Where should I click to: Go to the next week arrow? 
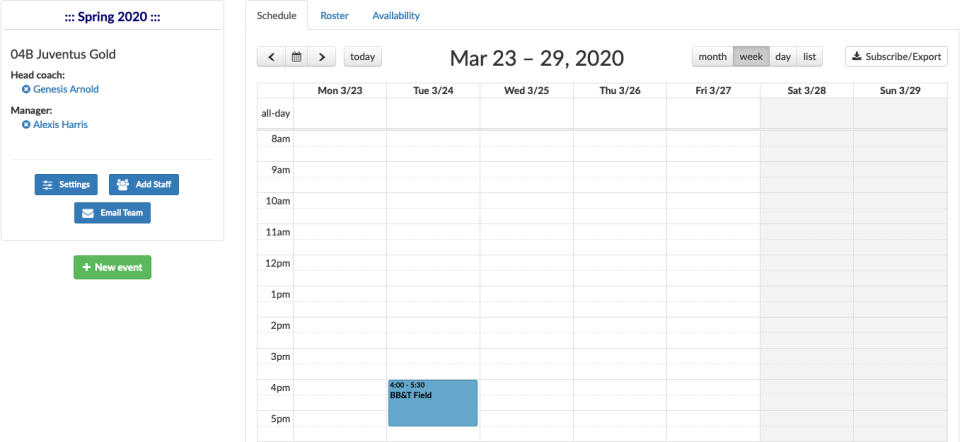tap(321, 57)
